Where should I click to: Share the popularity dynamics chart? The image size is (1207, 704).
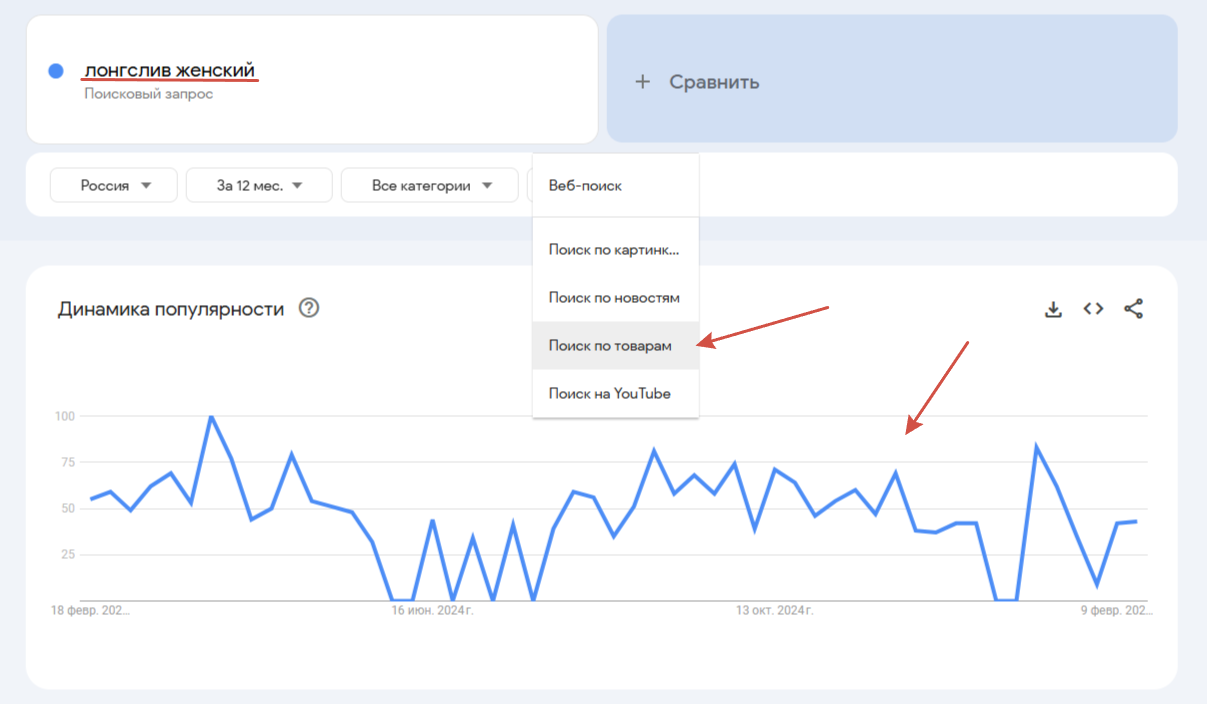[x=1133, y=309]
